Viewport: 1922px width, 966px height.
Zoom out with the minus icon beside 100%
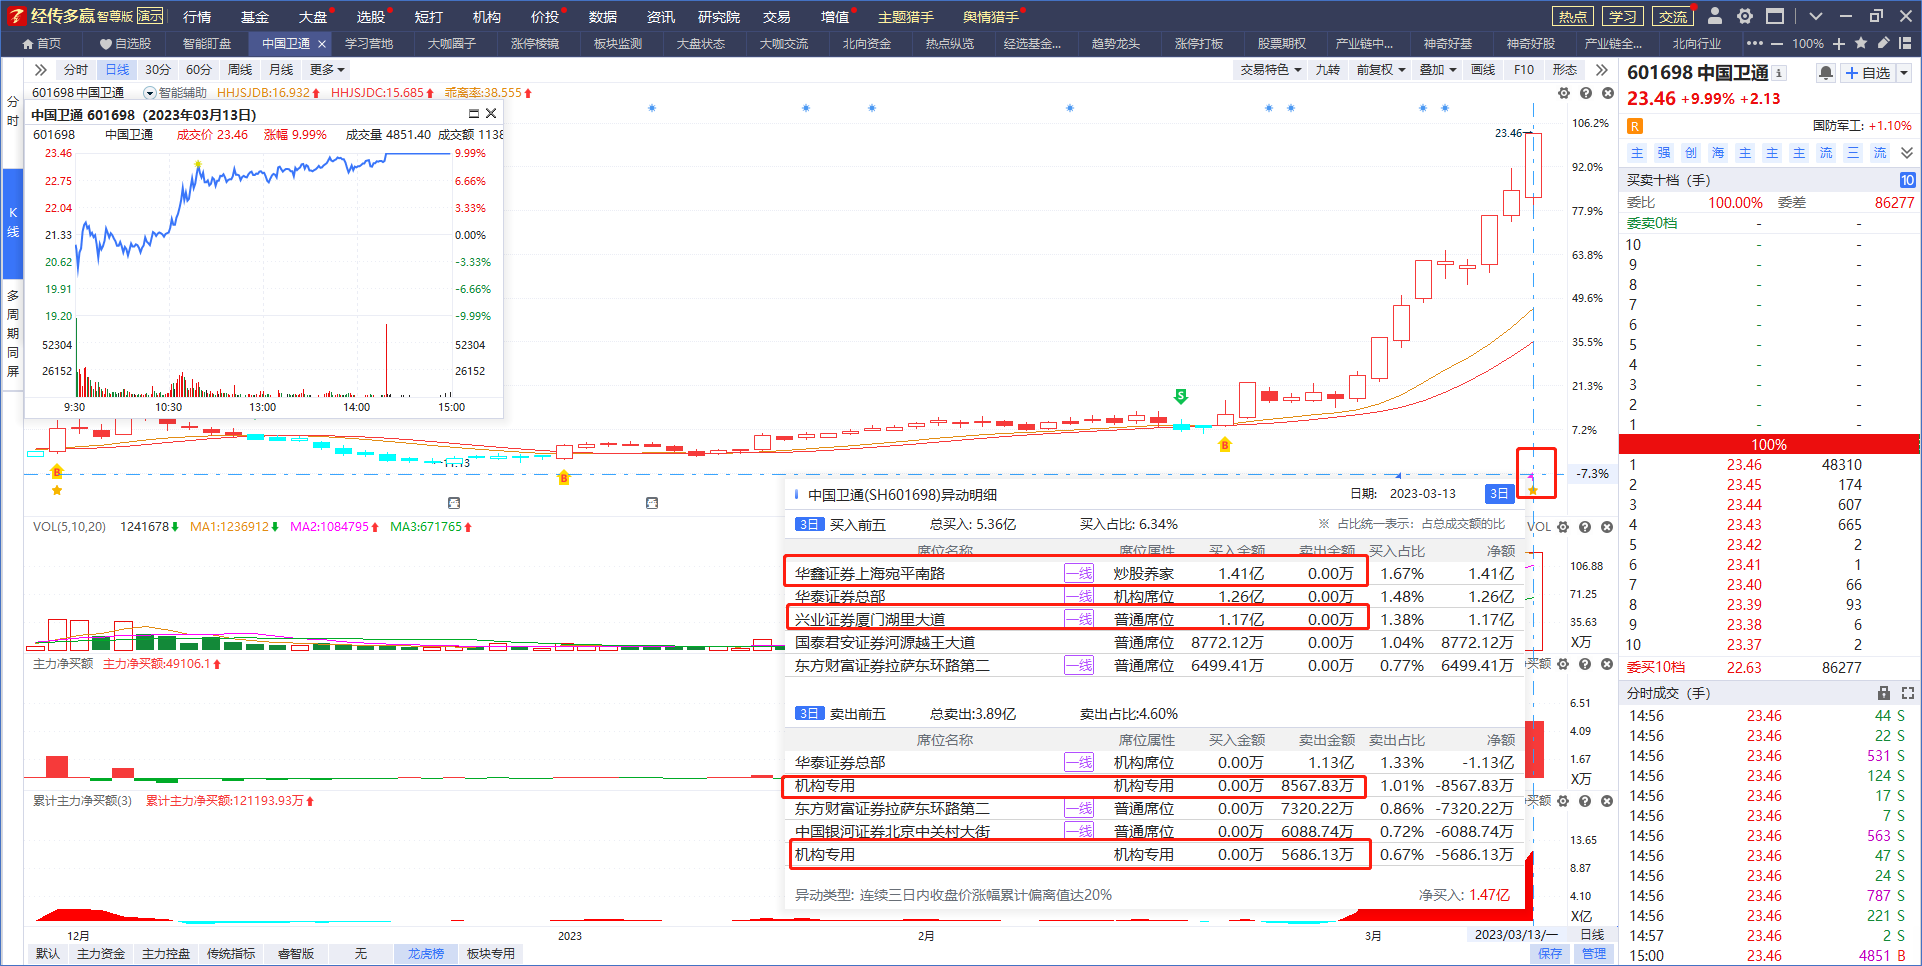[x=1776, y=43]
